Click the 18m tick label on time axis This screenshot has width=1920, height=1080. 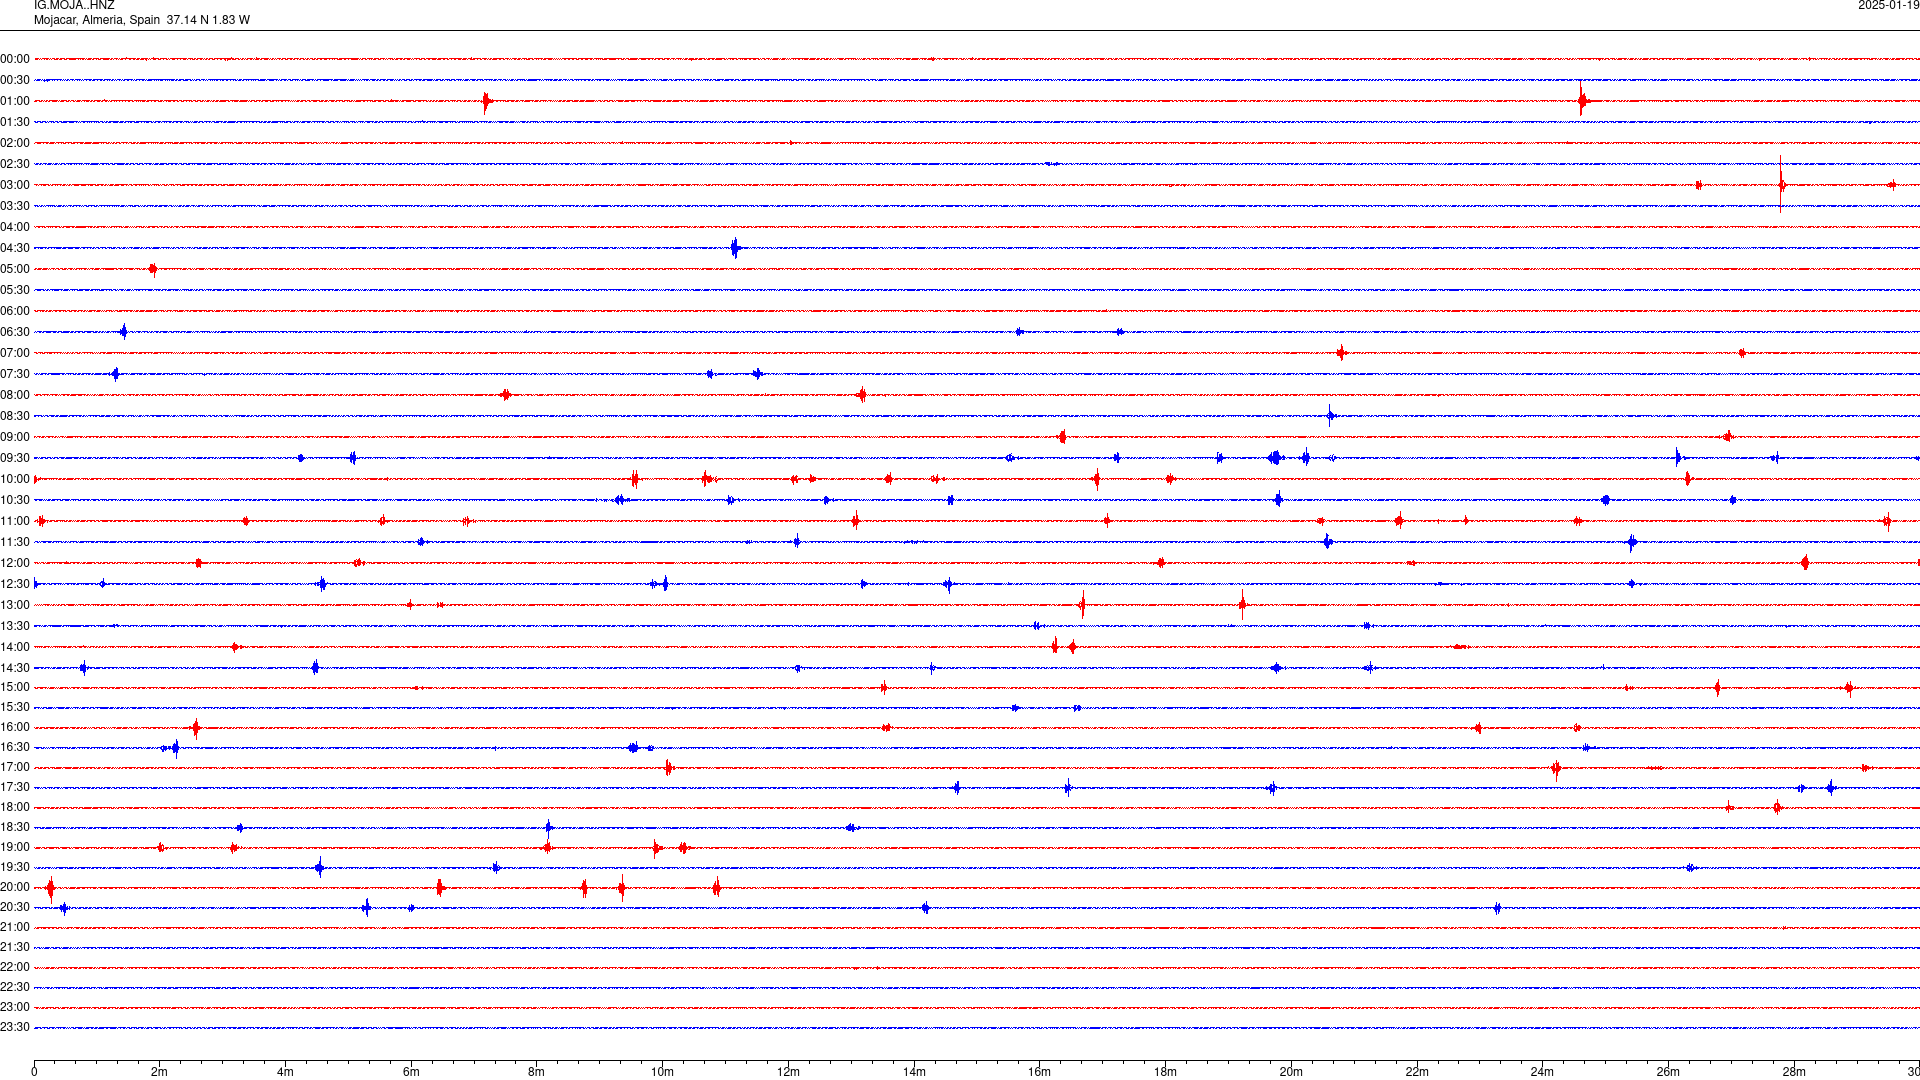coord(1165,1072)
